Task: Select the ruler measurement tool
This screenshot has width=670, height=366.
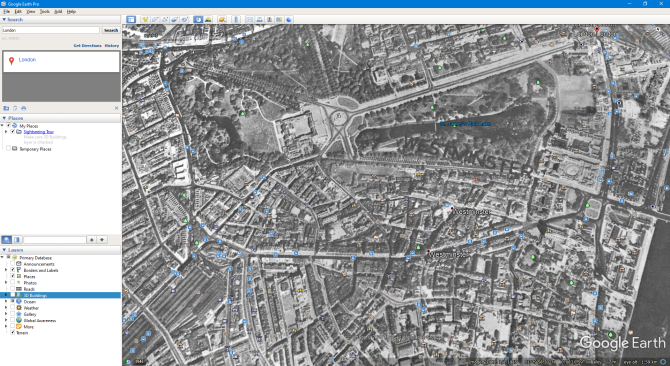Action: pos(236,19)
